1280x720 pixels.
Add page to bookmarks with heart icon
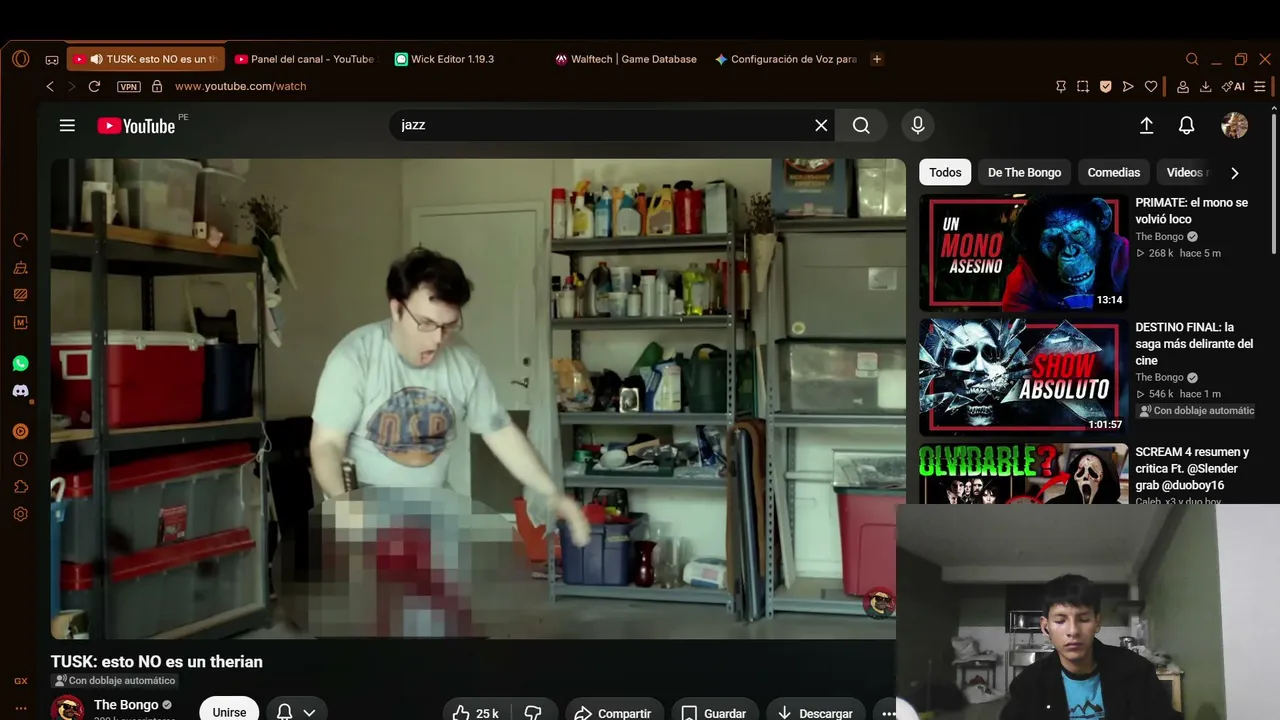pyautogui.click(x=1151, y=87)
